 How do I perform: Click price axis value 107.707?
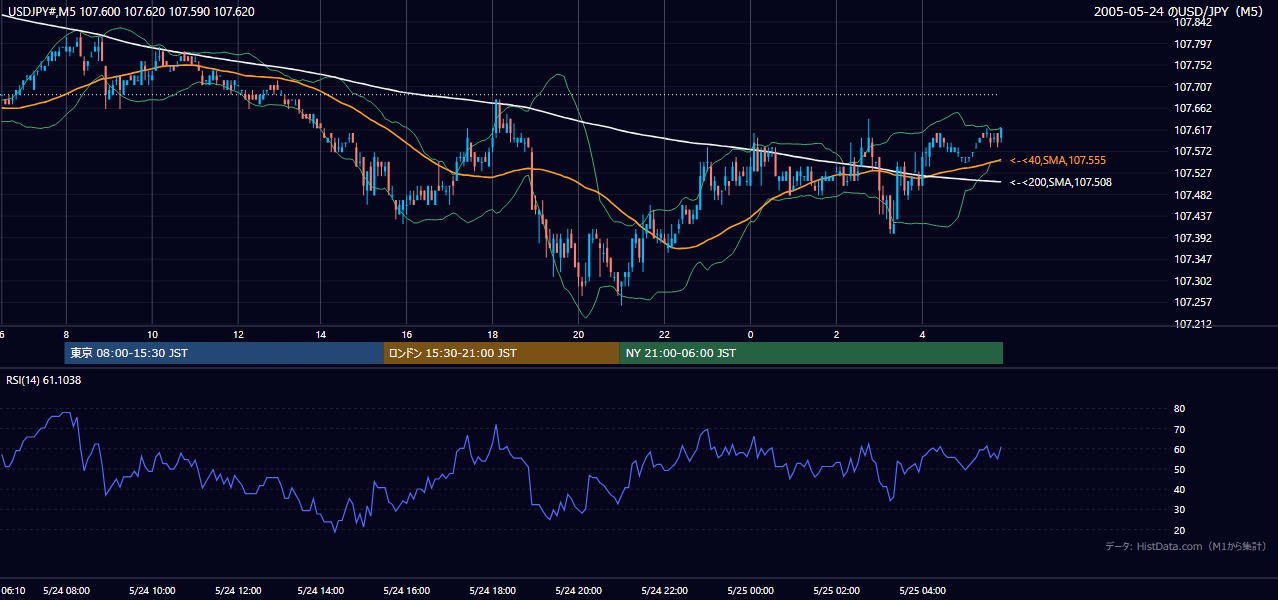tap(1192, 87)
